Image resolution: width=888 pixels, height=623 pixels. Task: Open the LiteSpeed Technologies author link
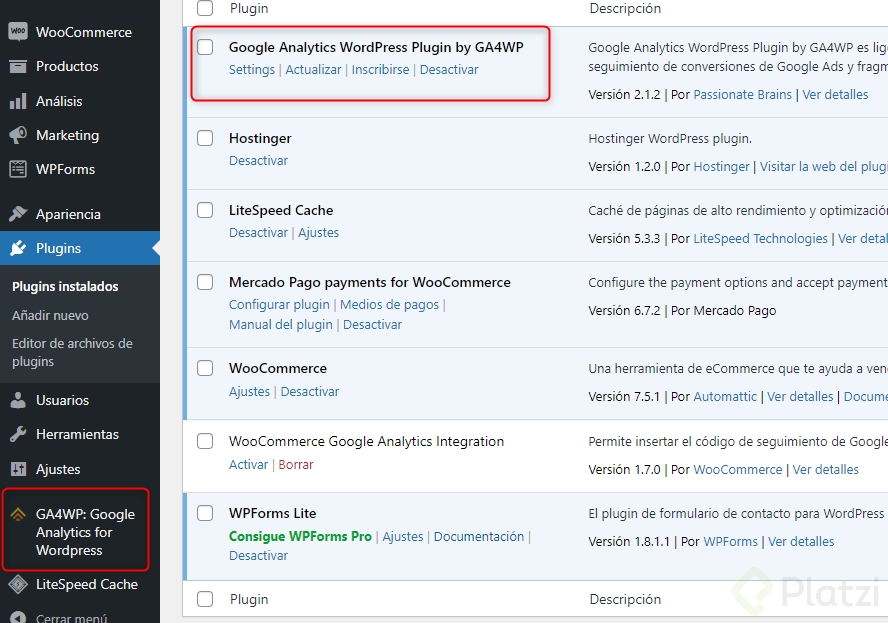click(x=760, y=238)
